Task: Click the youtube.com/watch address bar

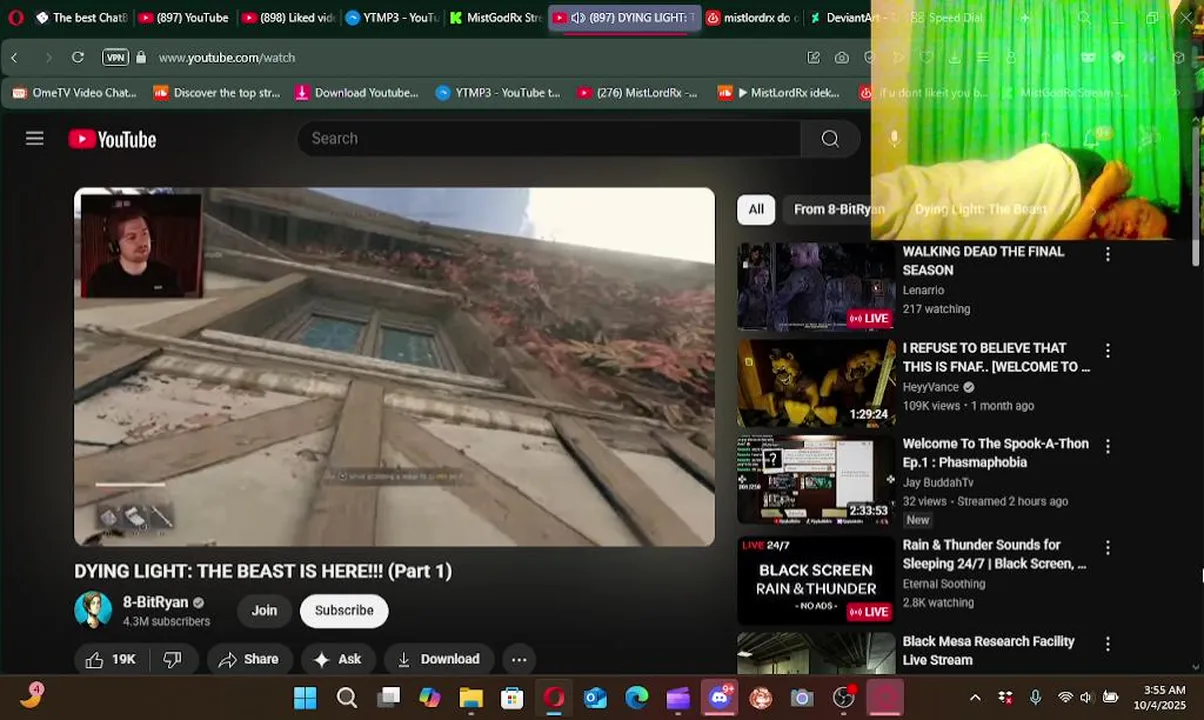Action: pyautogui.click(x=227, y=58)
